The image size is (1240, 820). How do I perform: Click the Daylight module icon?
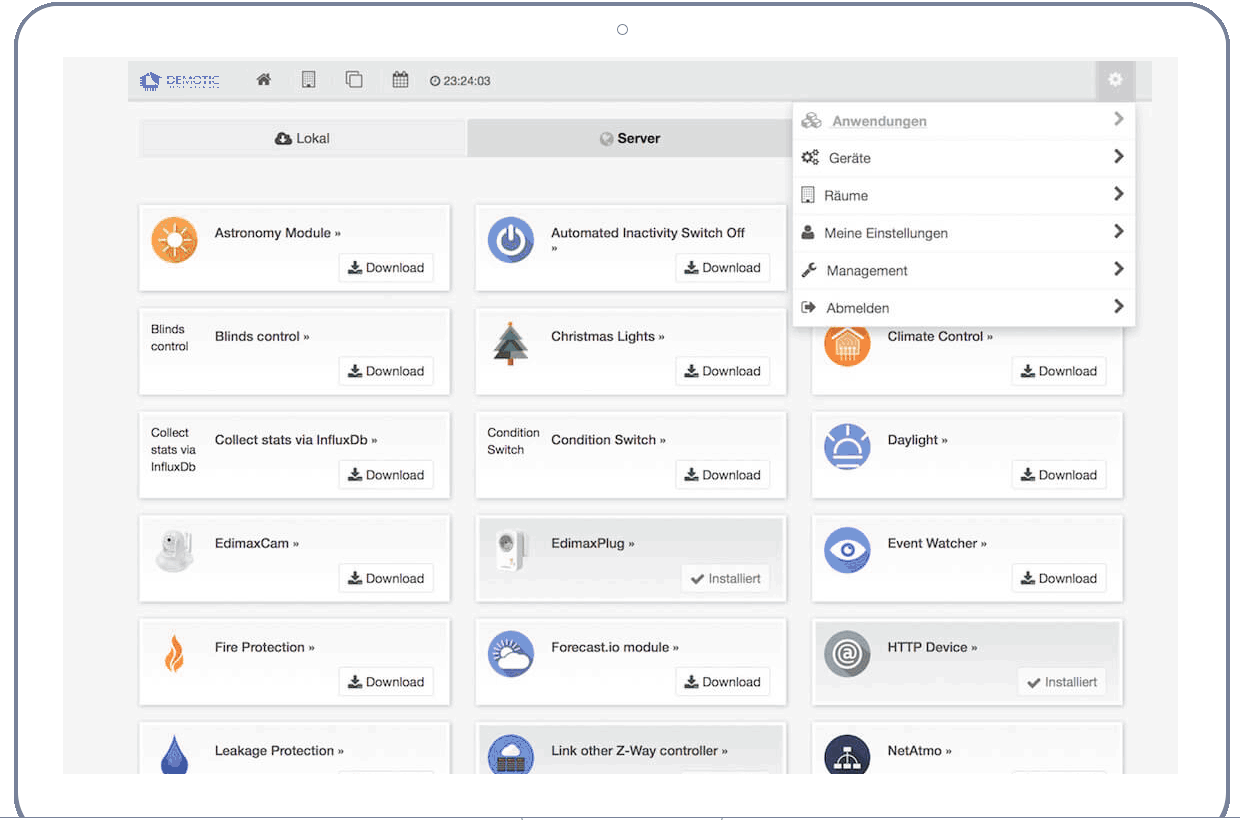pos(847,448)
